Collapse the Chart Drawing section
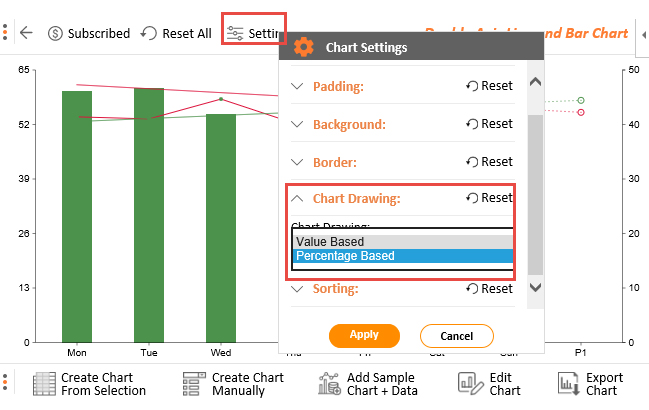 coord(297,199)
